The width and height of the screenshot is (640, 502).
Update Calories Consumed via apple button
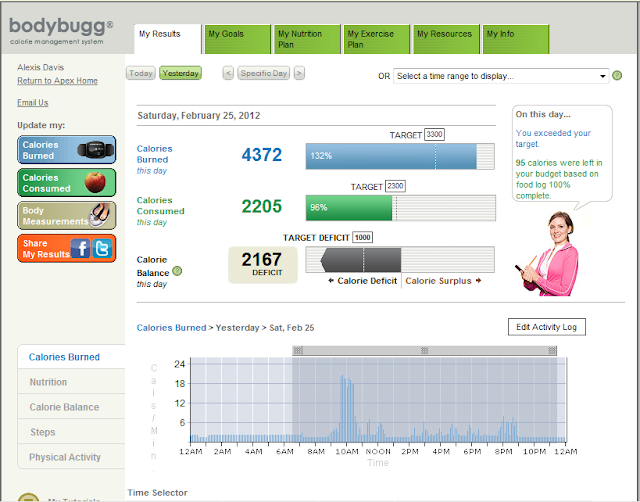tap(67, 183)
